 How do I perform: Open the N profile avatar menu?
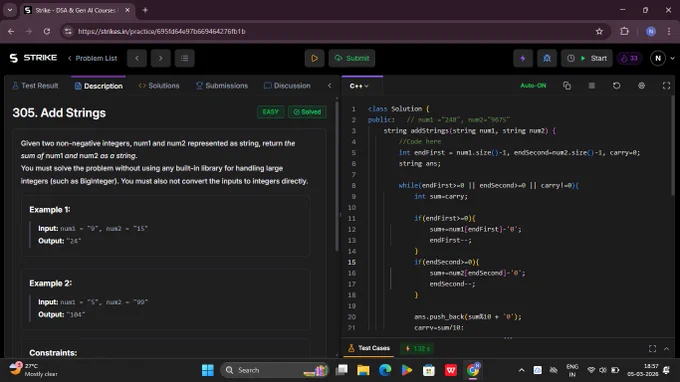[658, 58]
